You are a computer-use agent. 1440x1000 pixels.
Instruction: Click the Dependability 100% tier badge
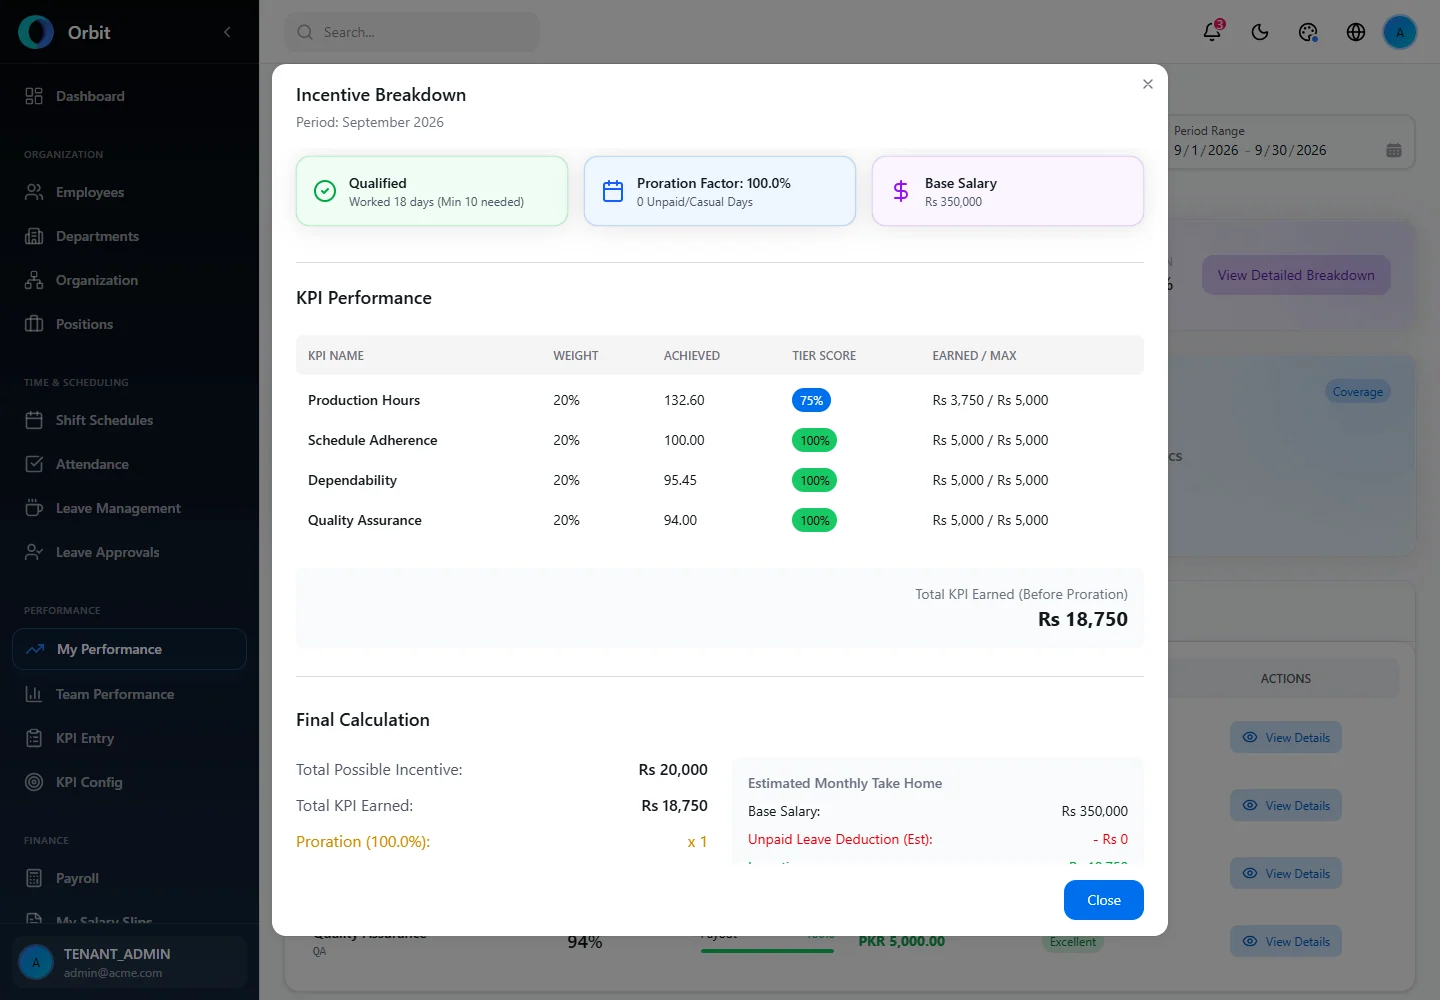(815, 480)
